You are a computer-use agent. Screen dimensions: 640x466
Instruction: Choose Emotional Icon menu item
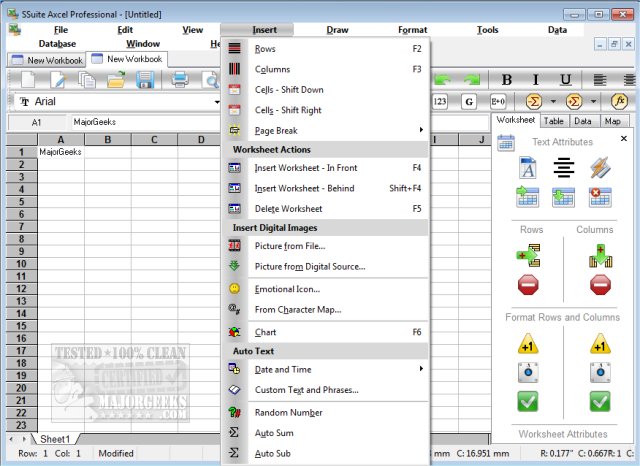[x=325, y=289]
